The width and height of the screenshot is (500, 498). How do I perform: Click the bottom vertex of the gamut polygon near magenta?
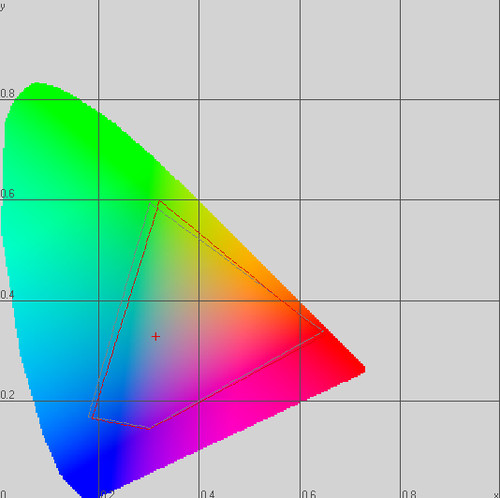(150, 428)
